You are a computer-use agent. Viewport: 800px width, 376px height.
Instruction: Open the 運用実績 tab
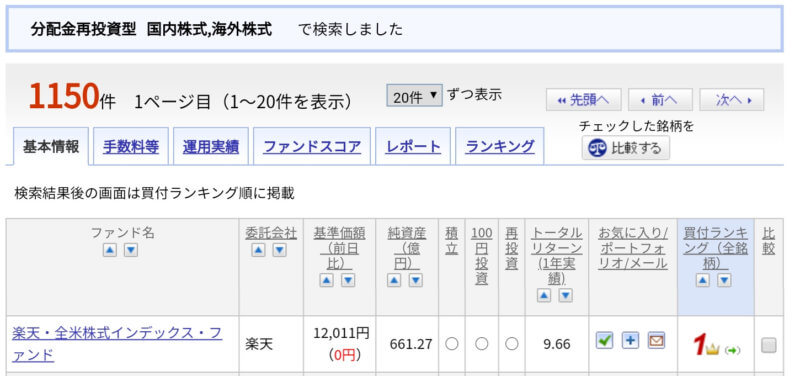pos(211,147)
